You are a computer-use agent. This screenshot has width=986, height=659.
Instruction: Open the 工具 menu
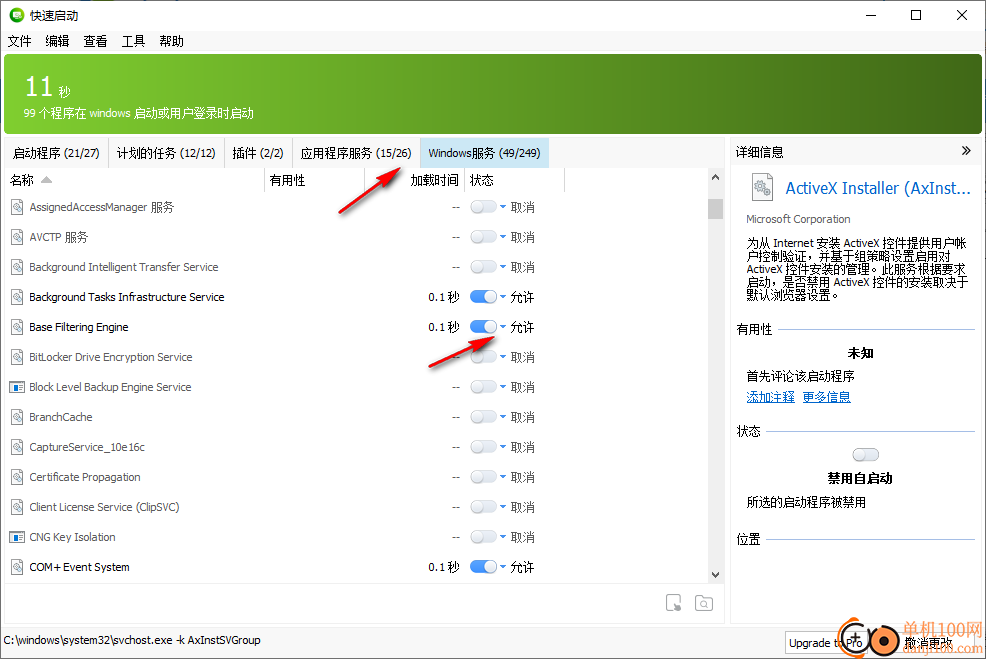133,42
